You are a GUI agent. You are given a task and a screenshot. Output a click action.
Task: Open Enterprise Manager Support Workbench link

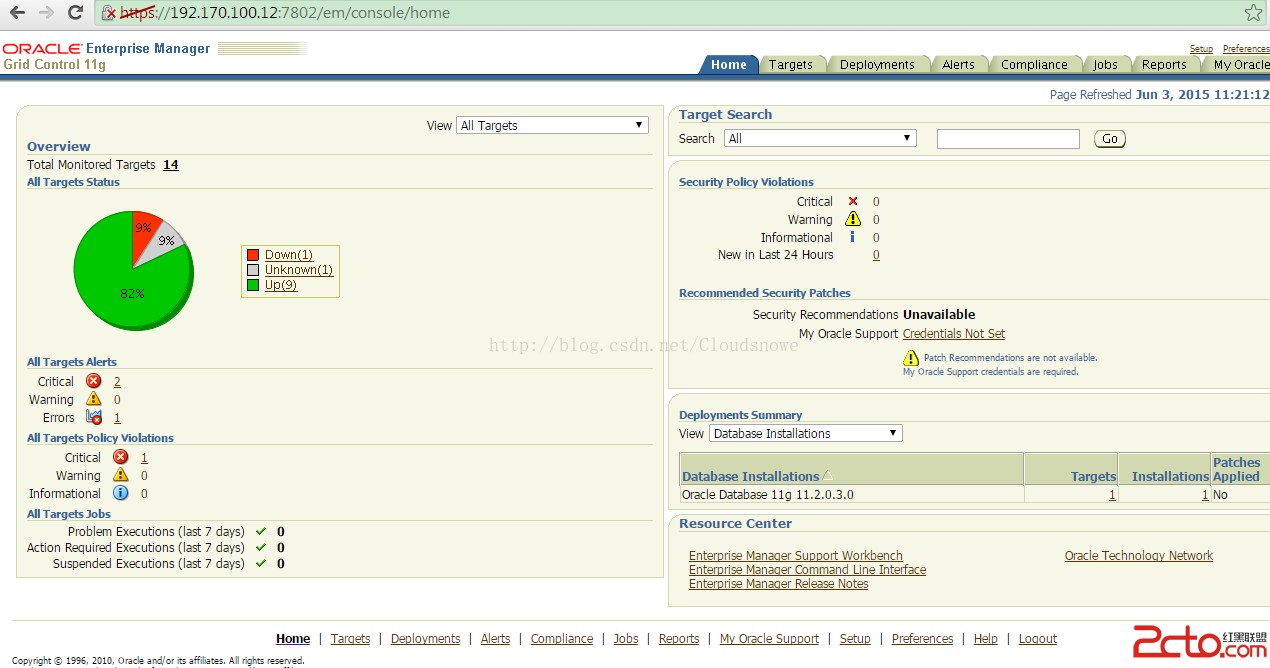[796, 555]
